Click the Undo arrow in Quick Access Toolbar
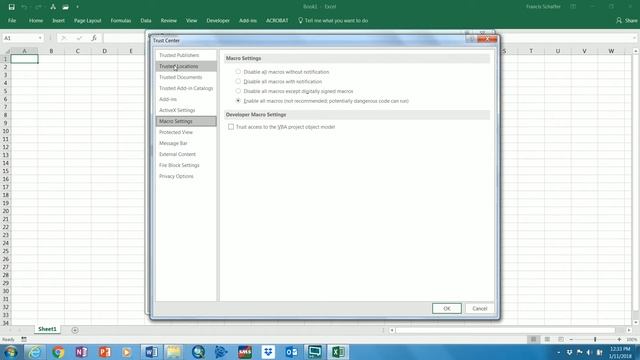640x360 pixels. [x=24, y=7]
